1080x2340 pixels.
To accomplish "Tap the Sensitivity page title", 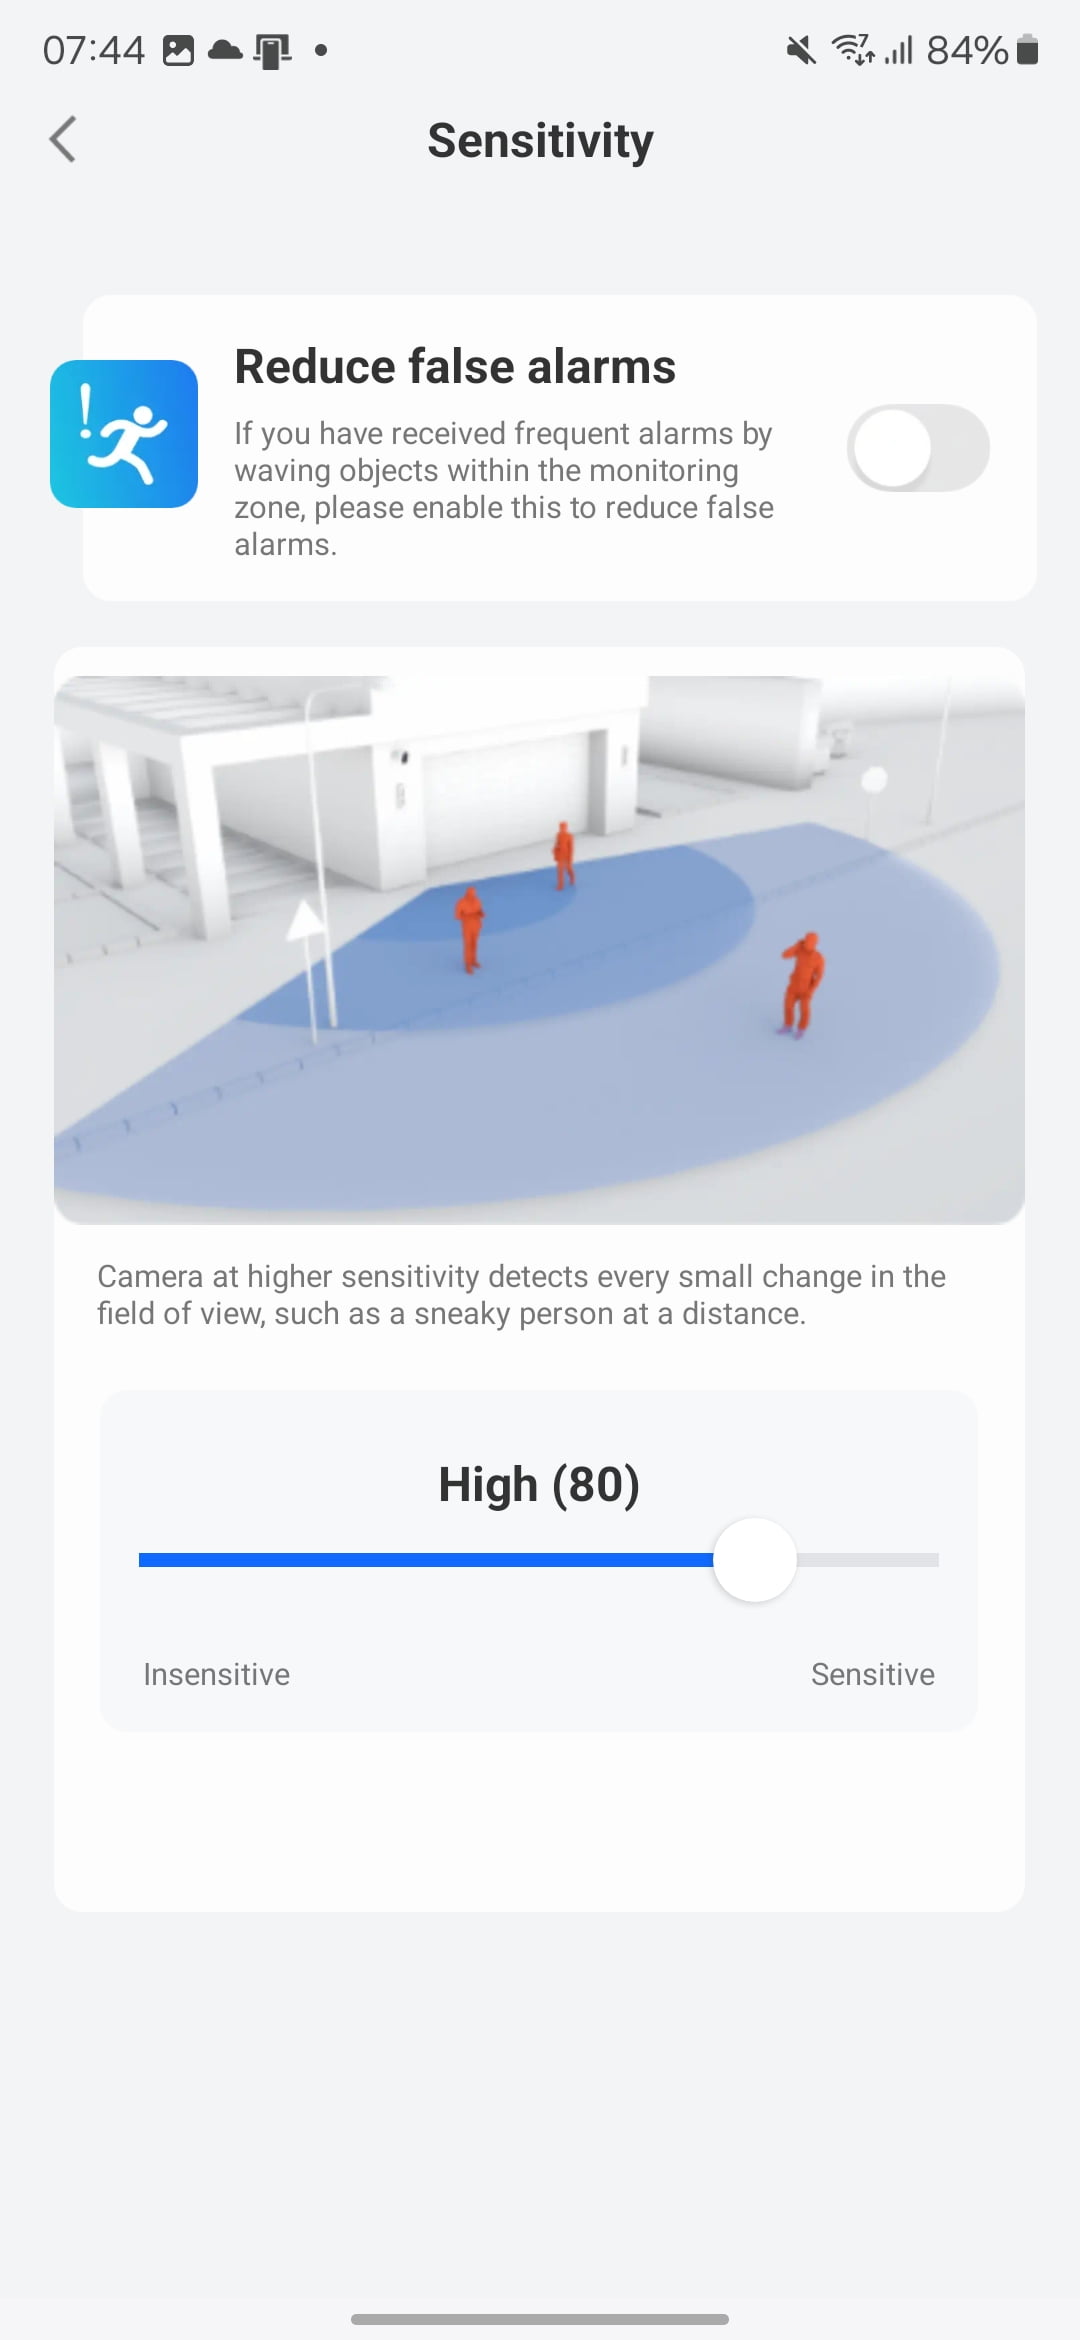I will tap(540, 140).
